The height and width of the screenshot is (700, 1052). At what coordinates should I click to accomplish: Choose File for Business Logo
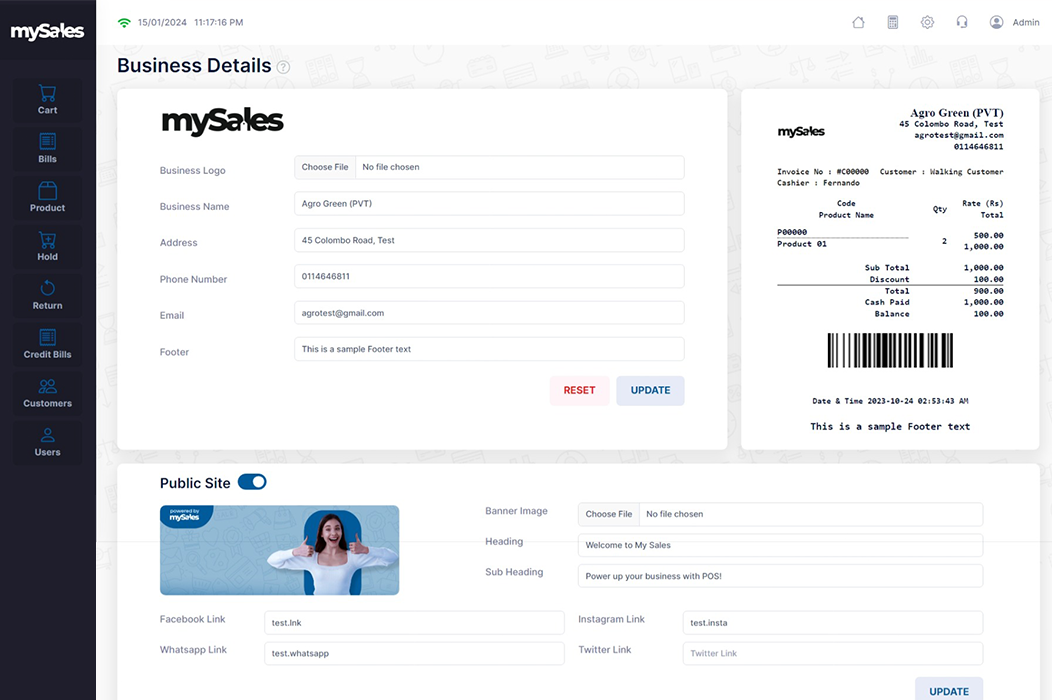tap(325, 167)
